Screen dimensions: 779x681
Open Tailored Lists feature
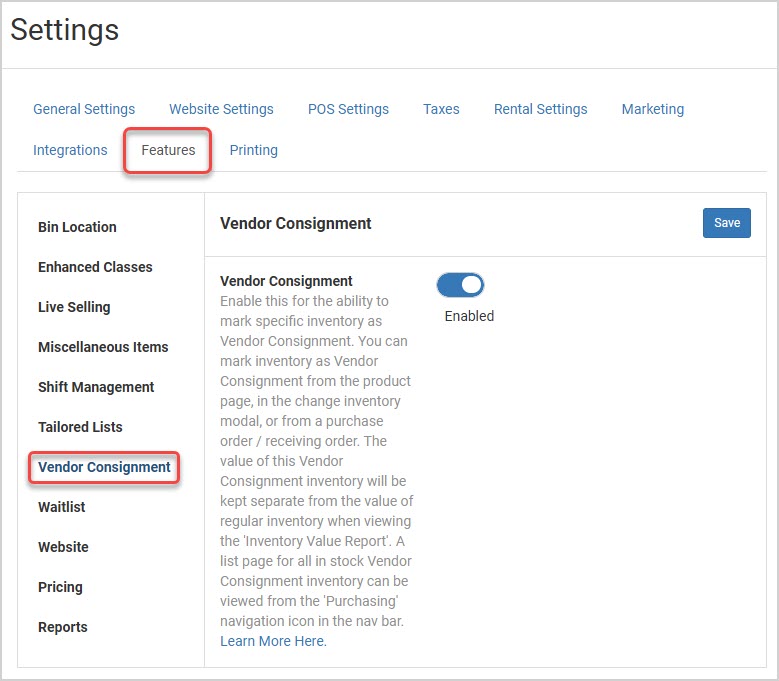point(80,427)
